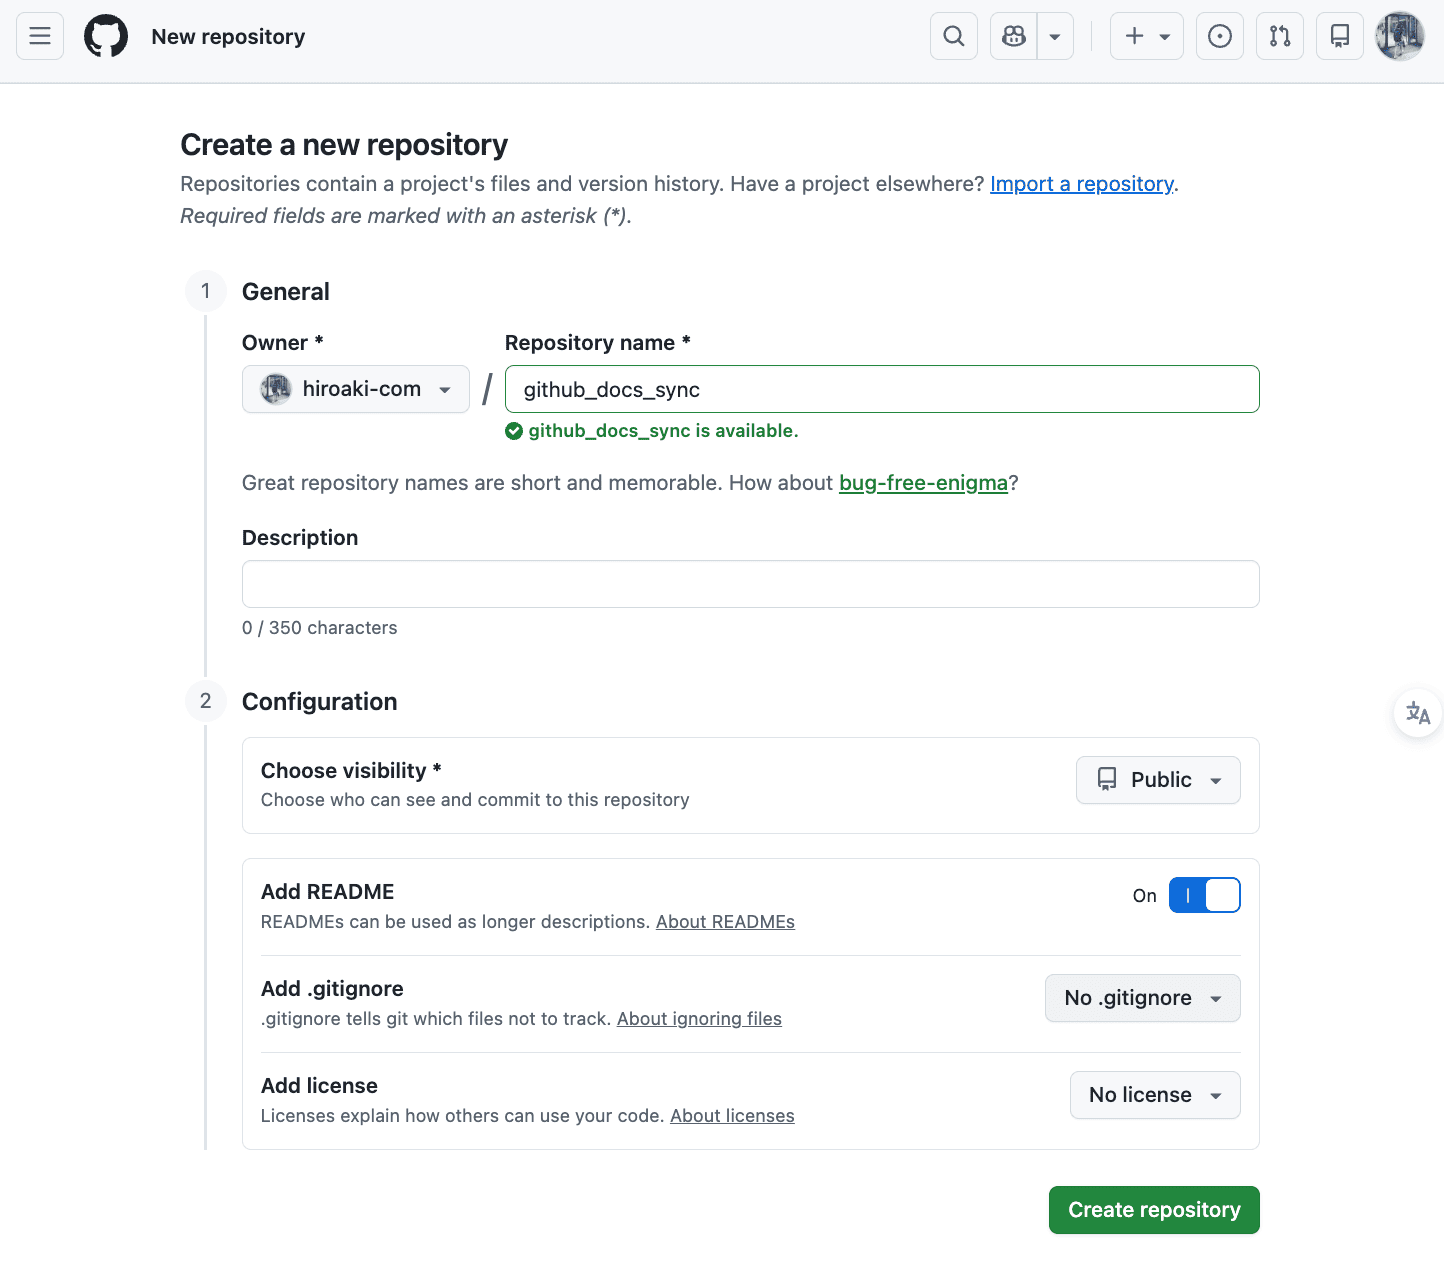Expand the Copilot dropdown arrow
Screen dimensions: 1444x1276
(x=1054, y=35)
